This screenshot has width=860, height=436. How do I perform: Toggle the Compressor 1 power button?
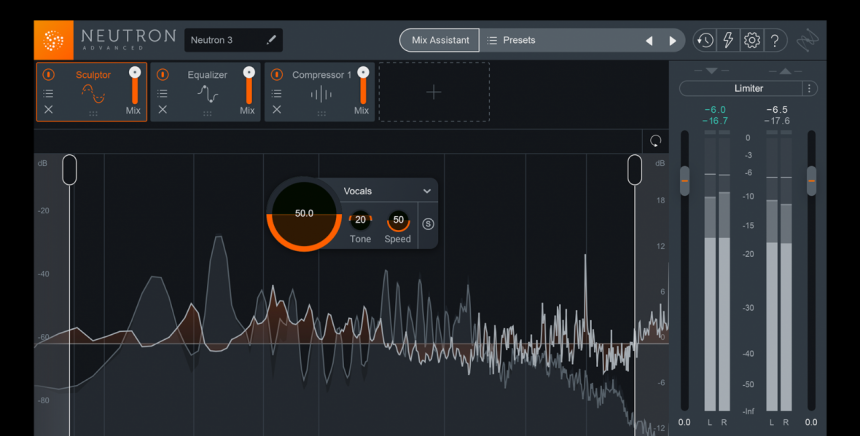point(276,74)
